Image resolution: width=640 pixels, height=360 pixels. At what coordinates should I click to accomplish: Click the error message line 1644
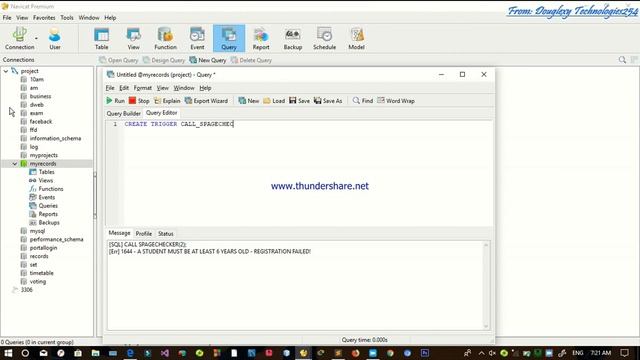coord(210,251)
